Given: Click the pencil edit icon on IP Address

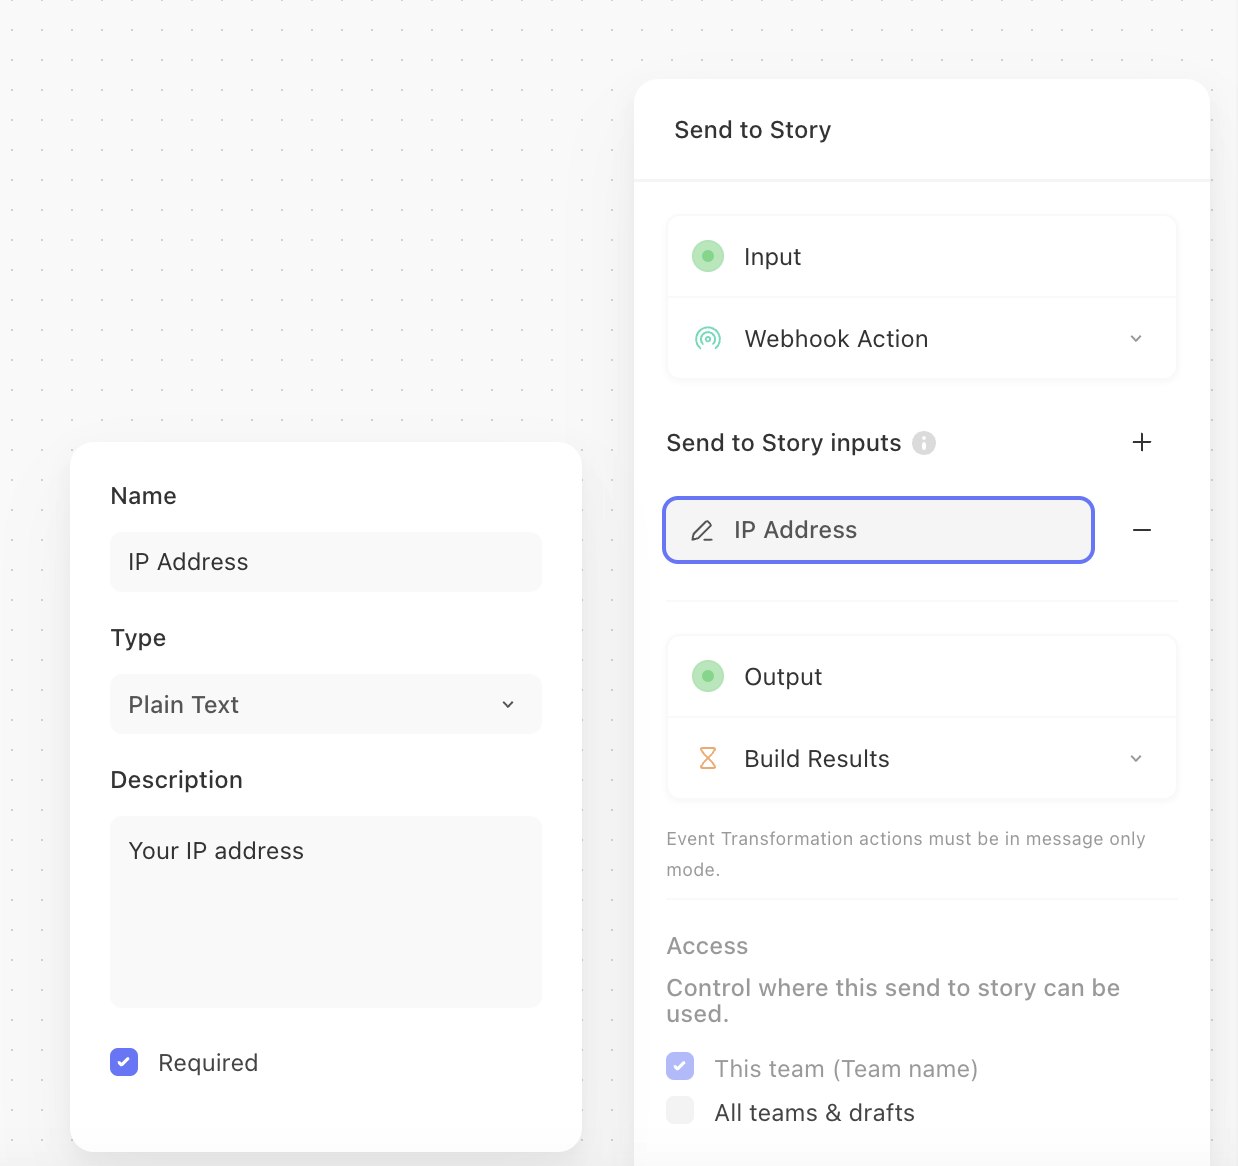Looking at the screenshot, I should (x=702, y=531).
